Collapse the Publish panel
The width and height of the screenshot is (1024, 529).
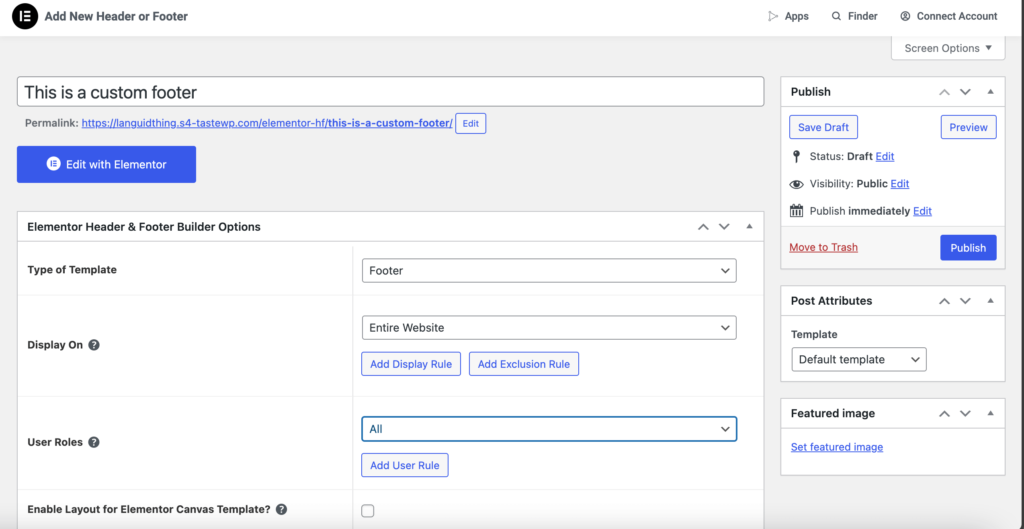pyautogui.click(x=991, y=92)
